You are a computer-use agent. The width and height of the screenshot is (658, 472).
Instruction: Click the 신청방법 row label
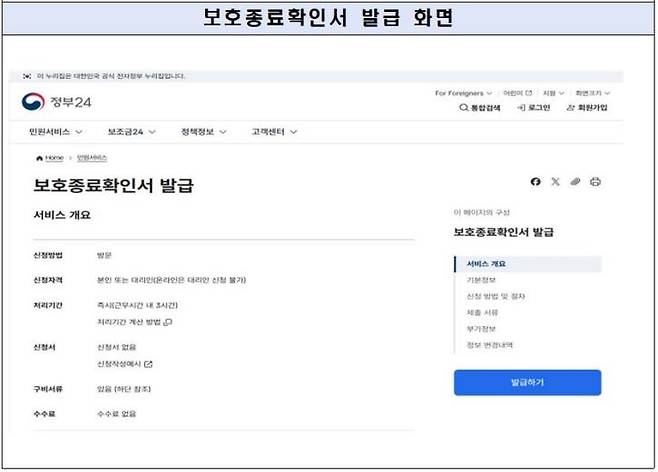tap(48, 256)
